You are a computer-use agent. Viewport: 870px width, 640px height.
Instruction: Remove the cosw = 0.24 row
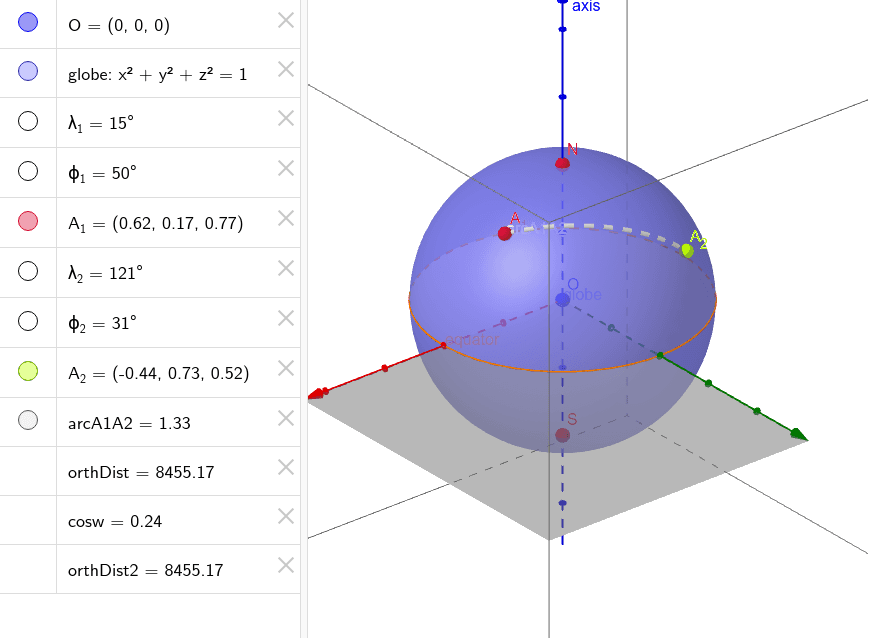[x=286, y=516]
